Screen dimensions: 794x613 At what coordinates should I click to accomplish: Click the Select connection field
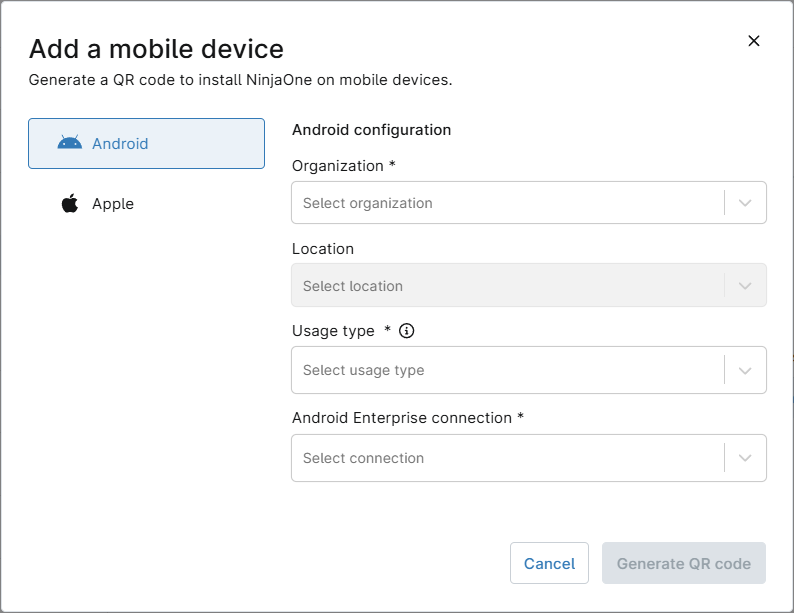[x=506, y=458]
